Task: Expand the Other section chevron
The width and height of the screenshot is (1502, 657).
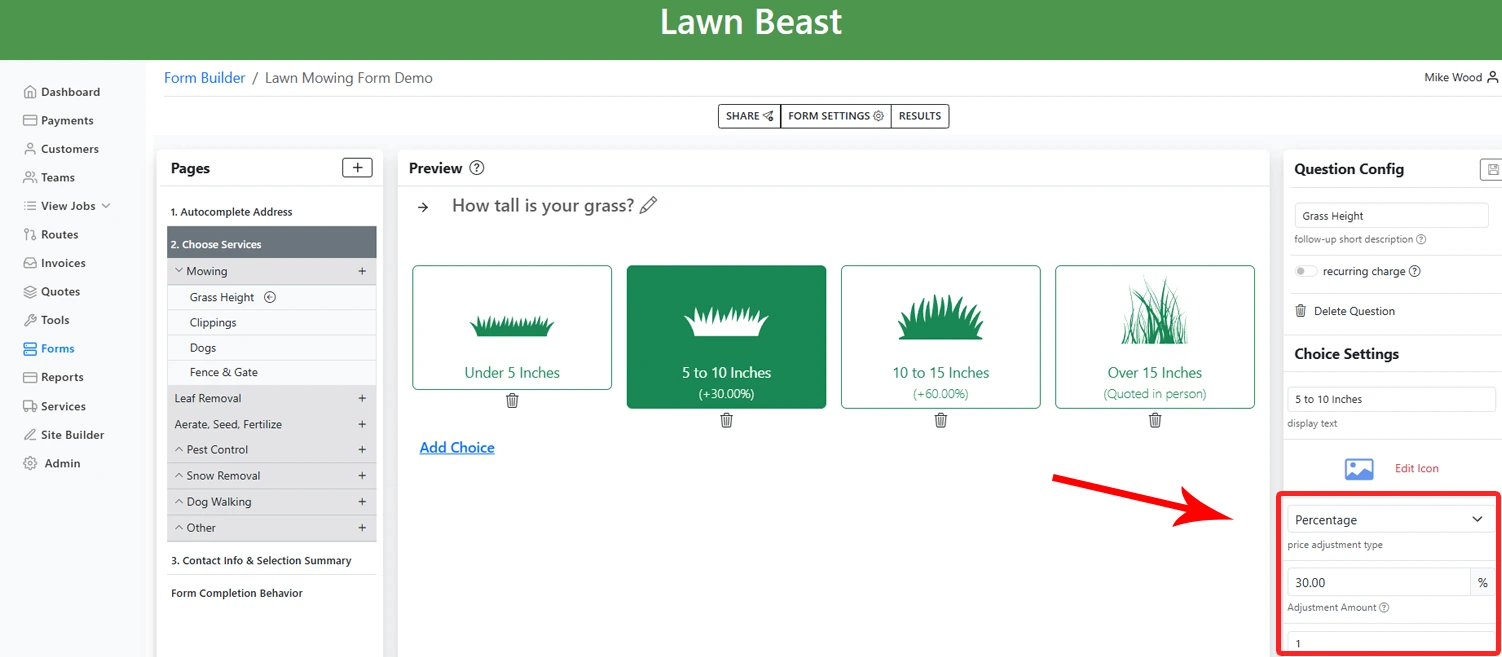Action: point(179,528)
